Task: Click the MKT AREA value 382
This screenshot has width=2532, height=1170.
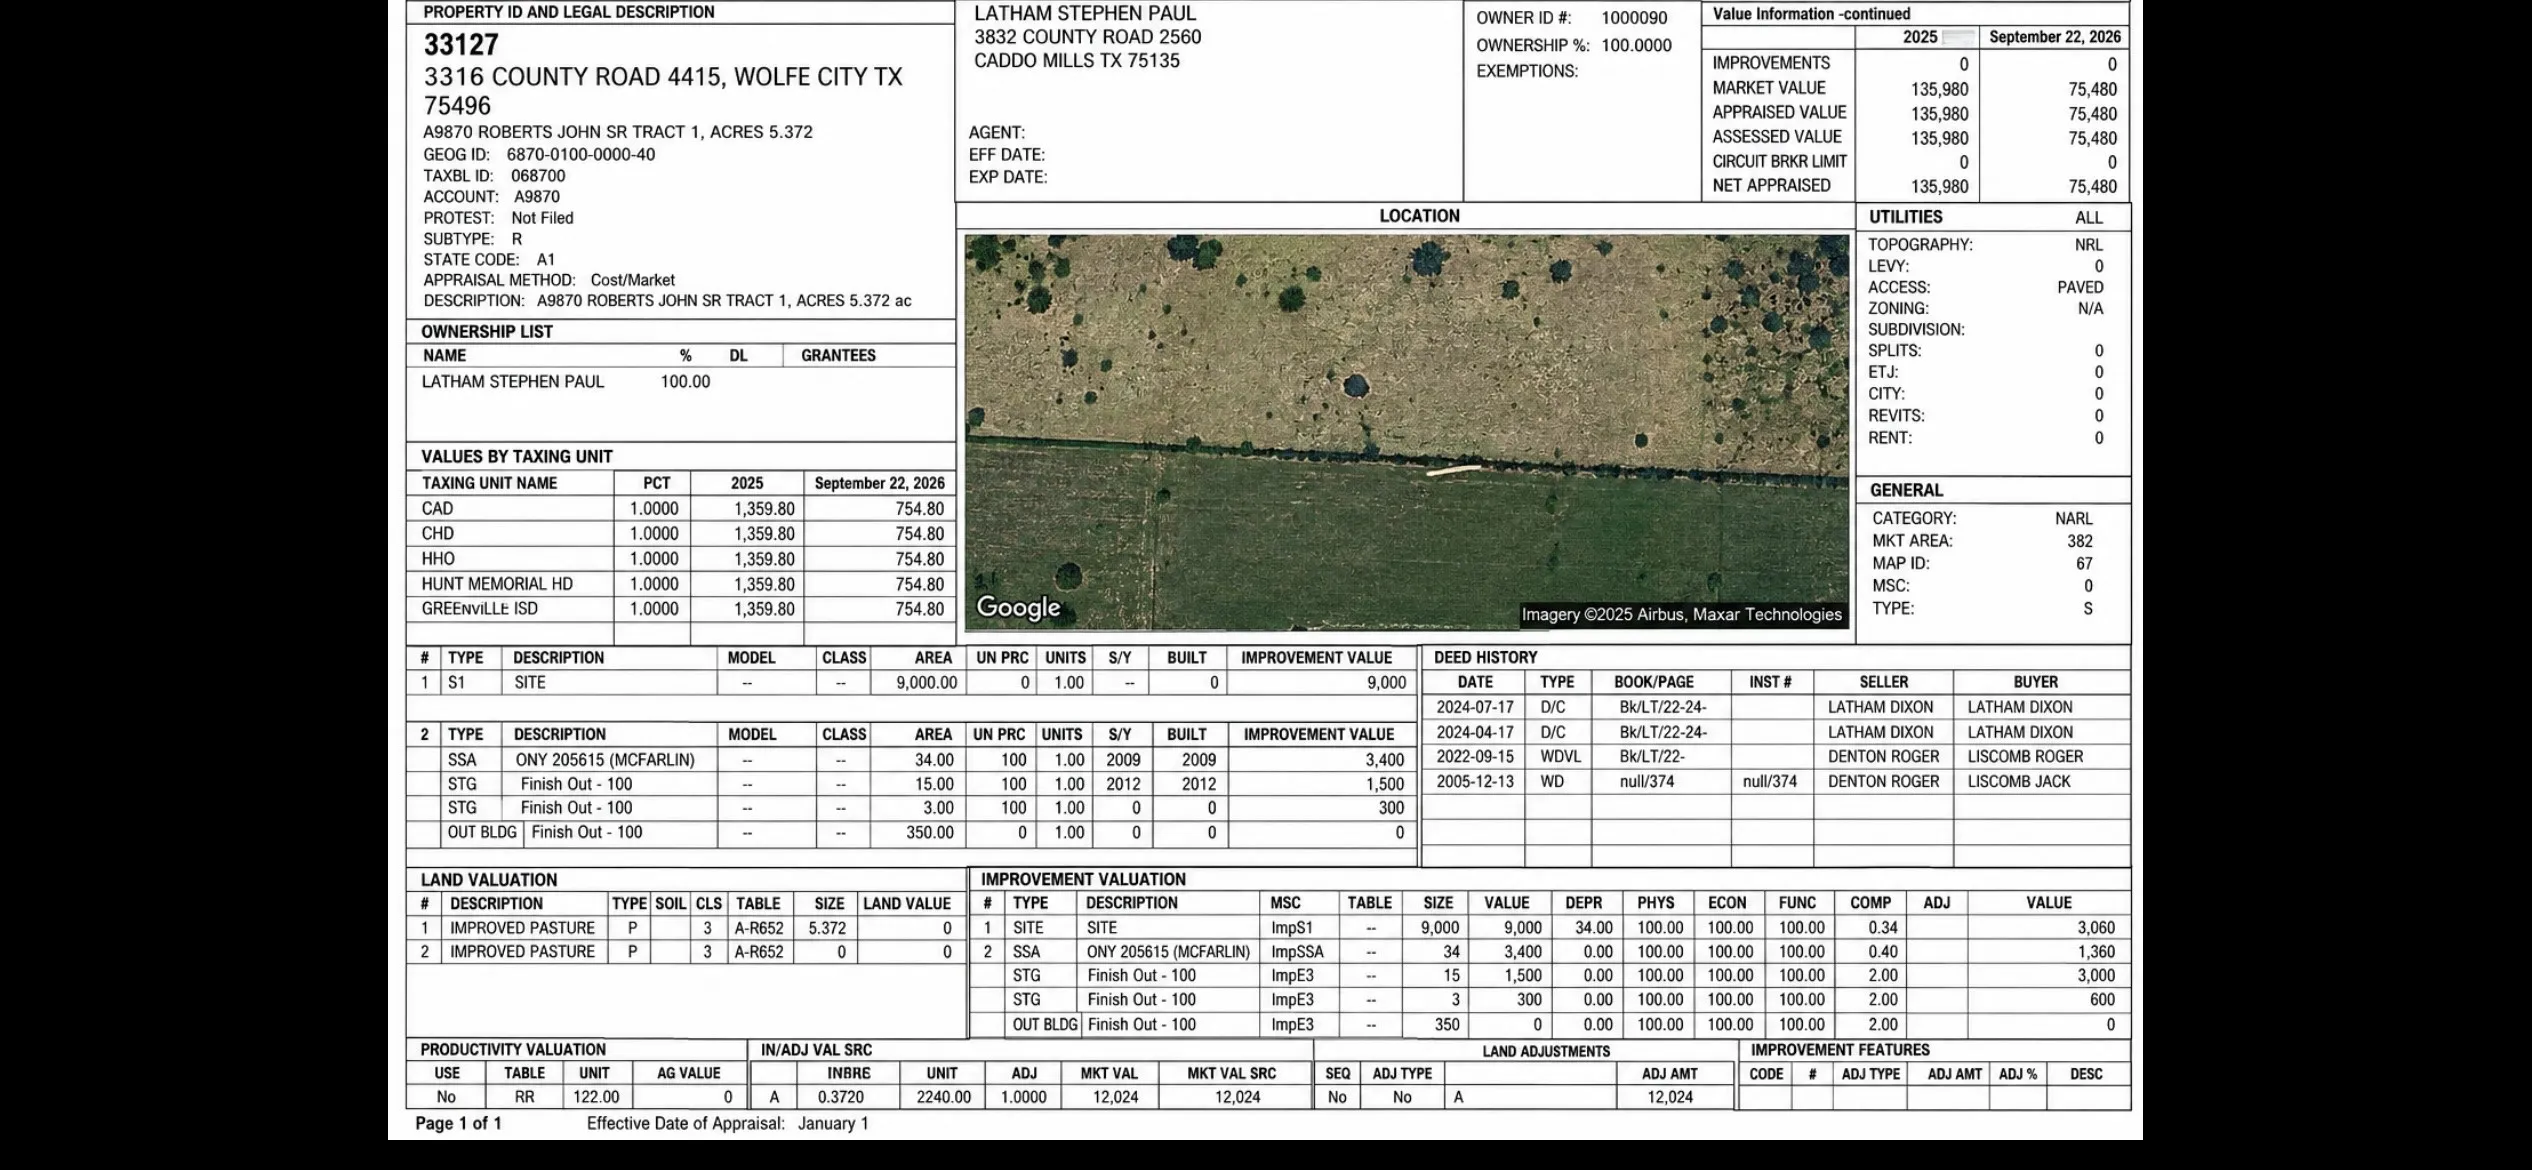Action: pos(2080,541)
